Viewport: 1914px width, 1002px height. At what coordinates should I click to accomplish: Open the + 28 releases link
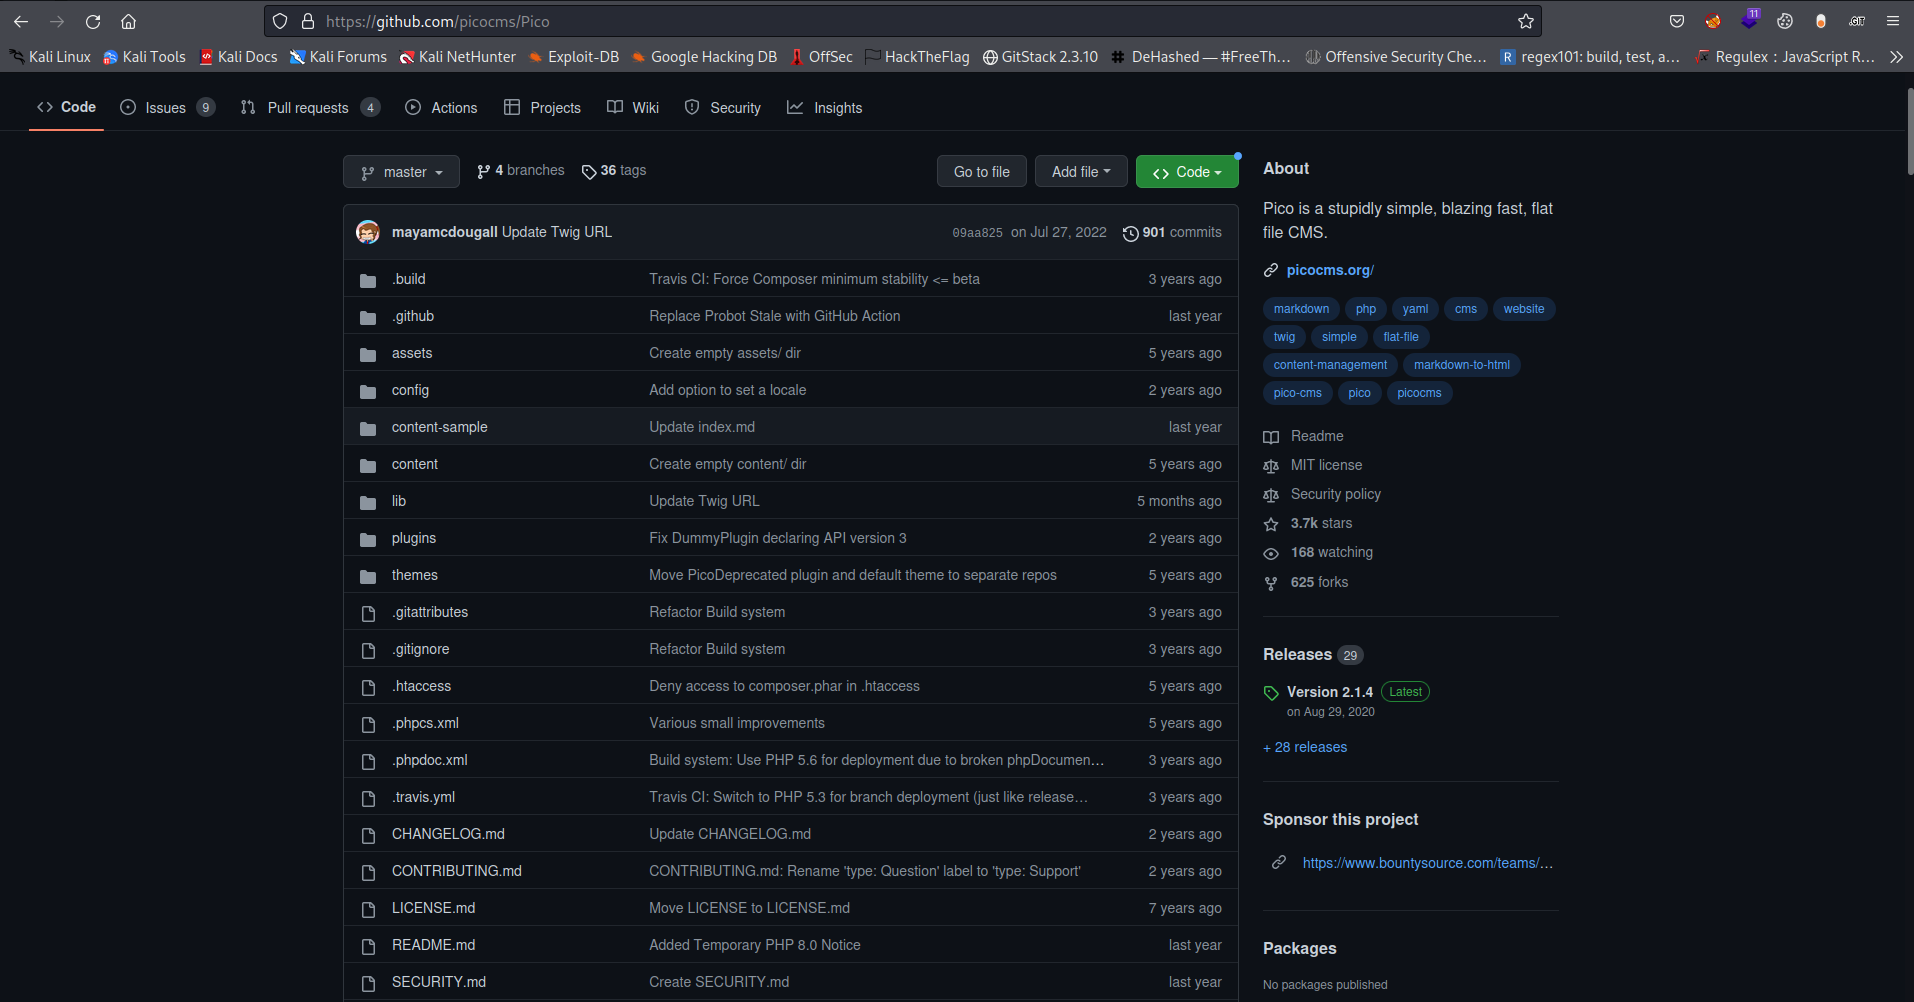(x=1305, y=747)
